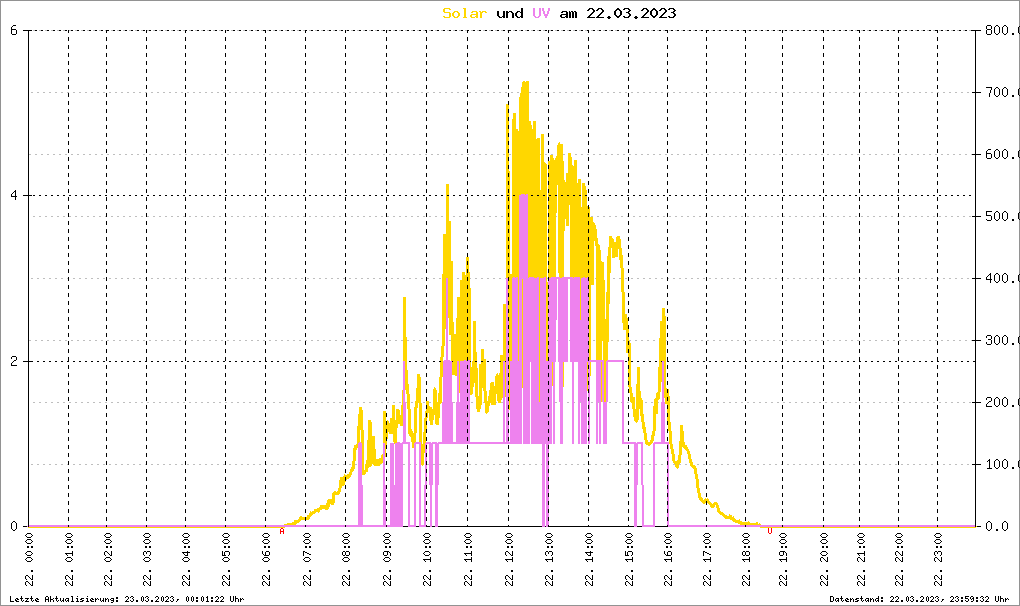Screen dimensions: 1020x606
Task: Click the right axis value 300.0
Action: pyautogui.click(x=1000, y=340)
